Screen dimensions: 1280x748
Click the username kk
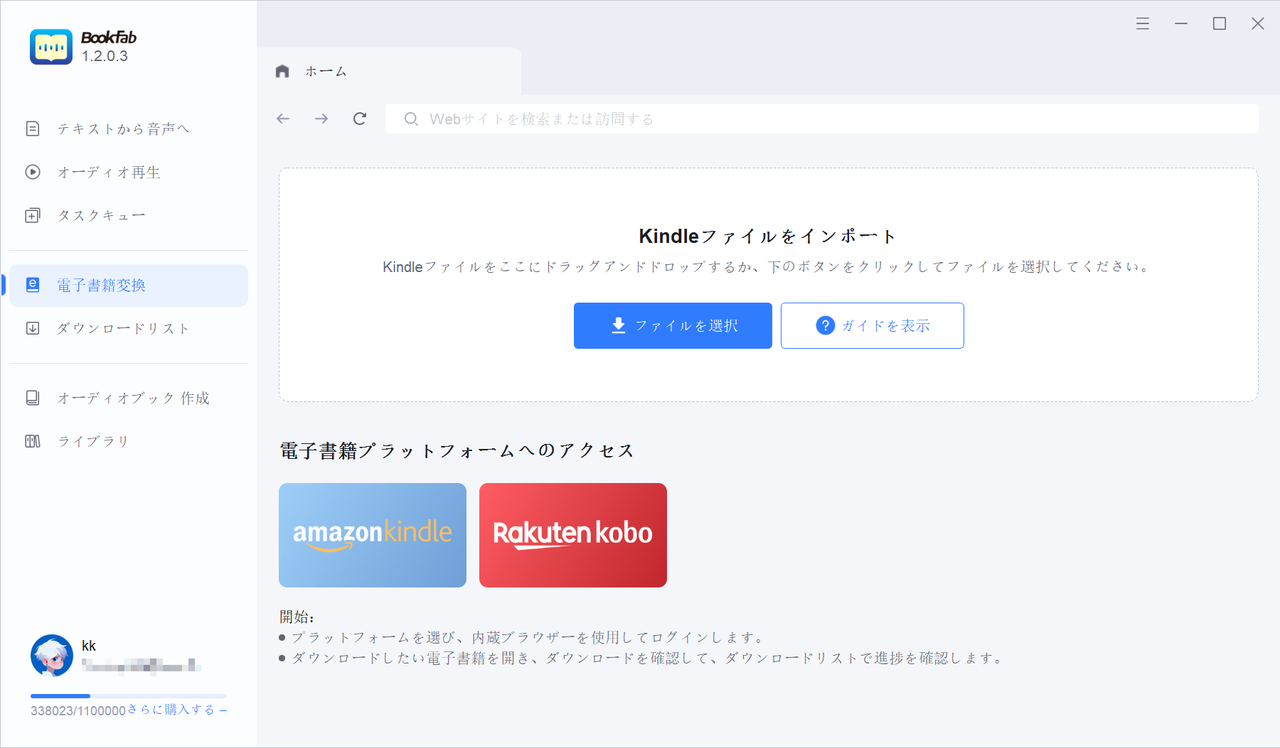click(x=89, y=646)
